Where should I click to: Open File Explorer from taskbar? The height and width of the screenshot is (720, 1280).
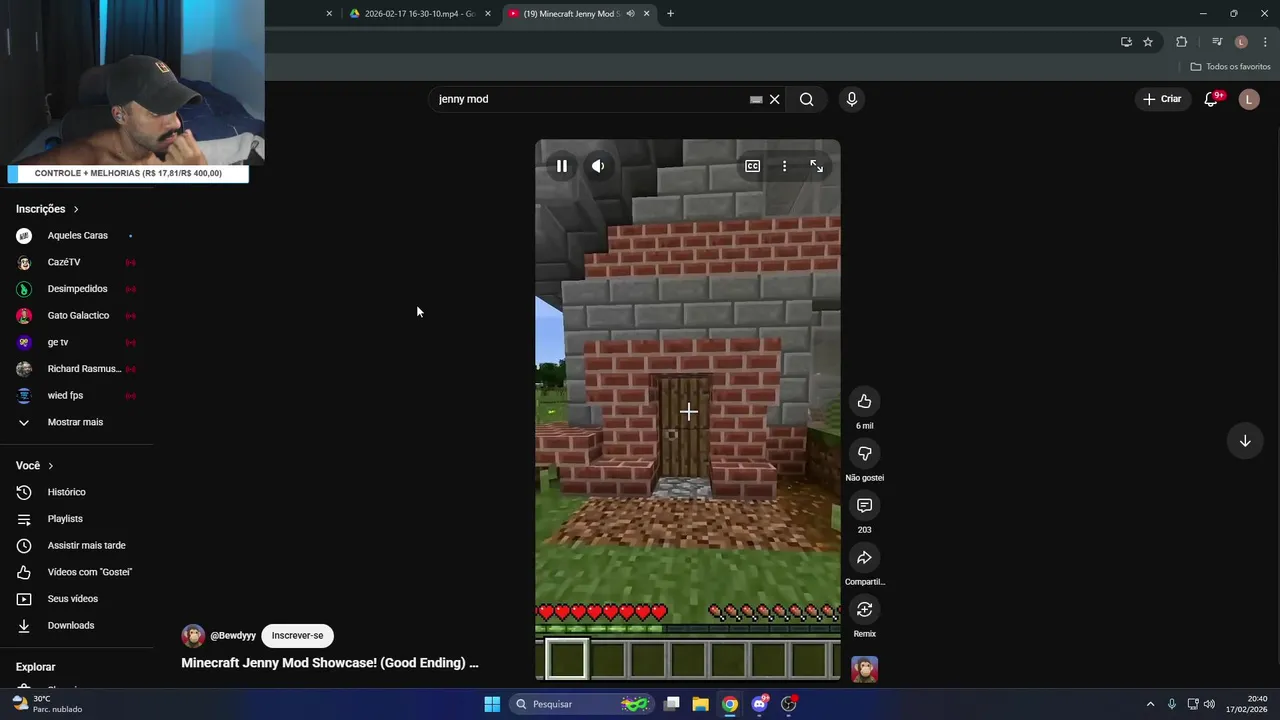(700, 704)
